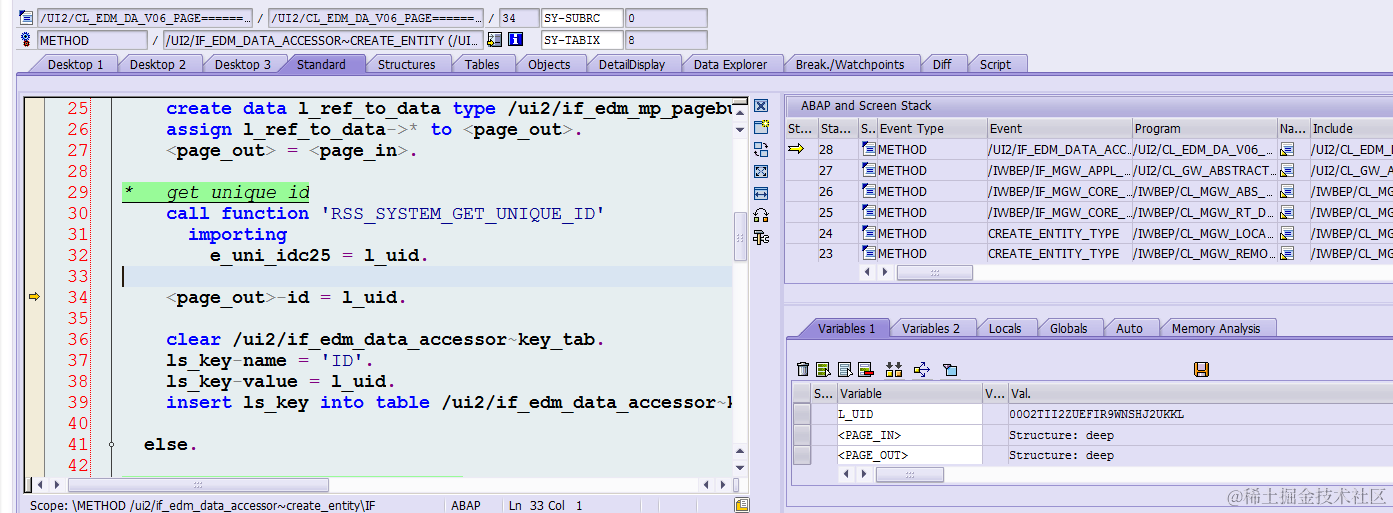Image resolution: width=1393 pixels, height=513 pixels.
Task: Click the navigation icon in stack row 23
Action: (1288, 254)
